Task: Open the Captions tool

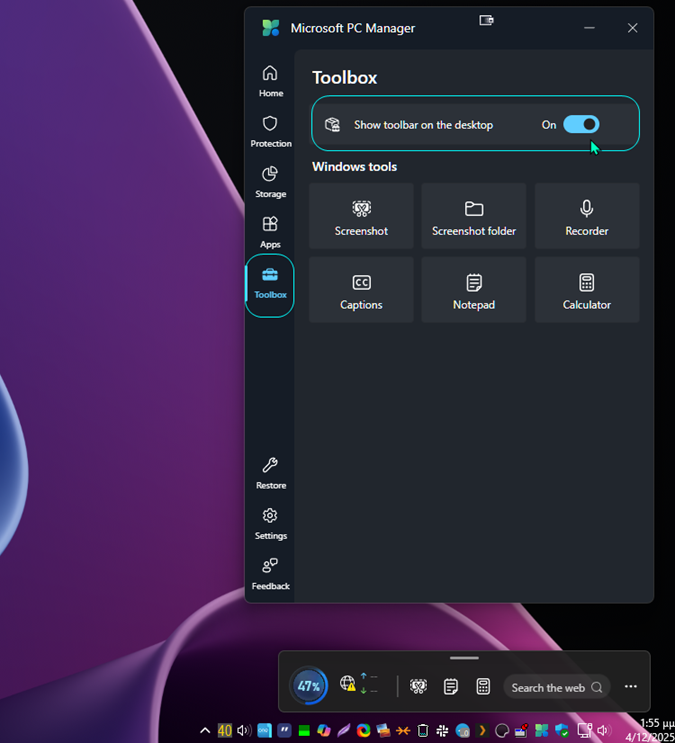Action: [361, 290]
